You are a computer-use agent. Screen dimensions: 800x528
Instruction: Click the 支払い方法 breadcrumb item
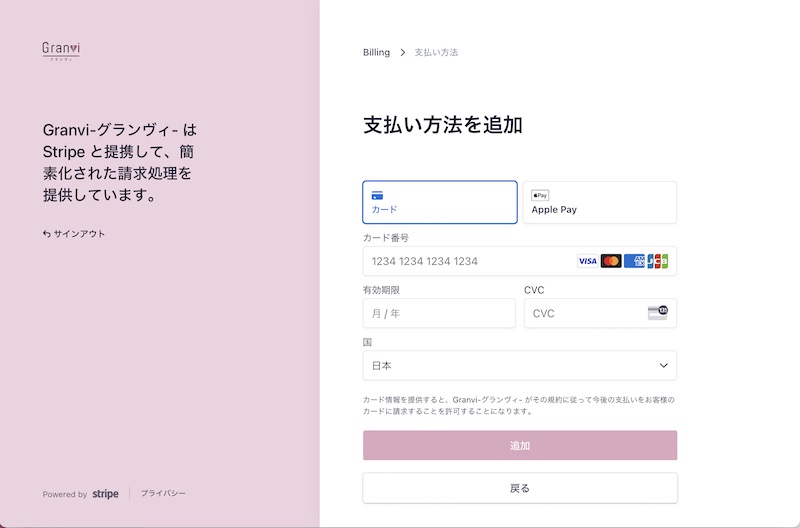(436, 53)
